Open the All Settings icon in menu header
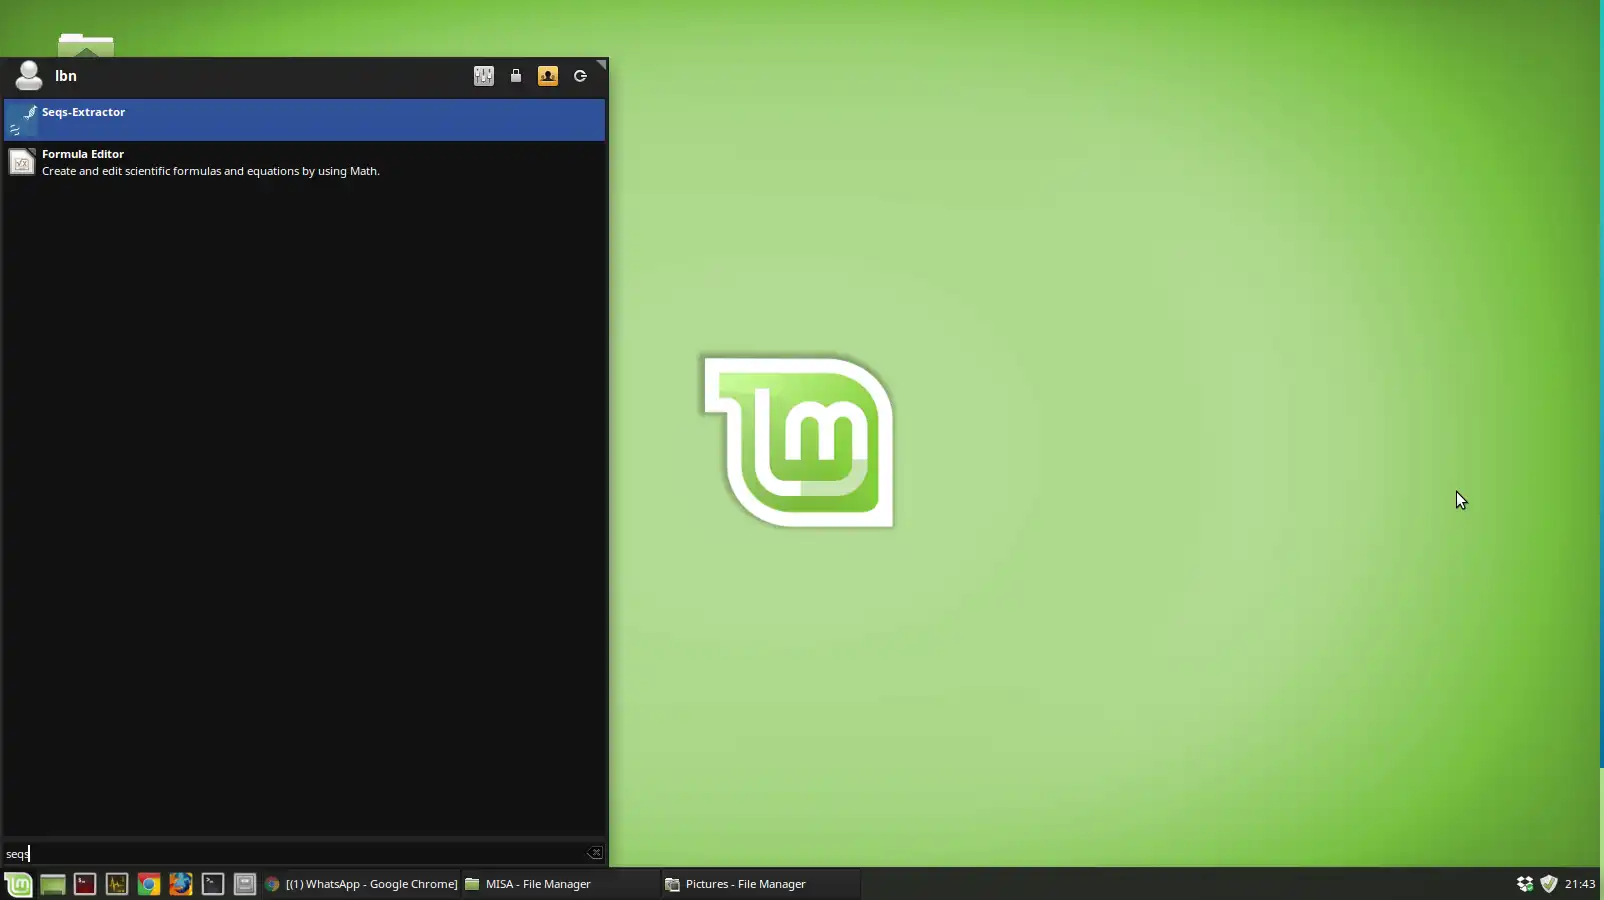The image size is (1604, 900). click(x=484, y=76)
